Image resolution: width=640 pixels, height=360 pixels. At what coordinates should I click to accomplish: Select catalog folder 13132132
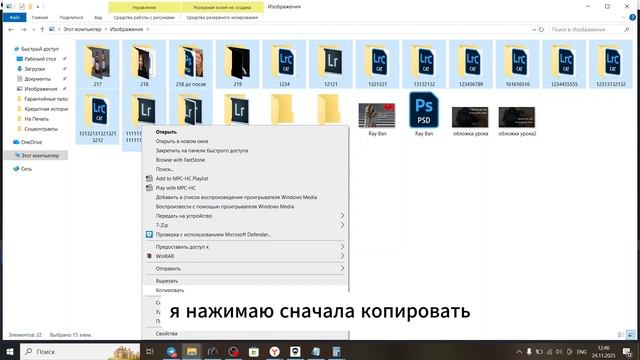tap(424, 64)
